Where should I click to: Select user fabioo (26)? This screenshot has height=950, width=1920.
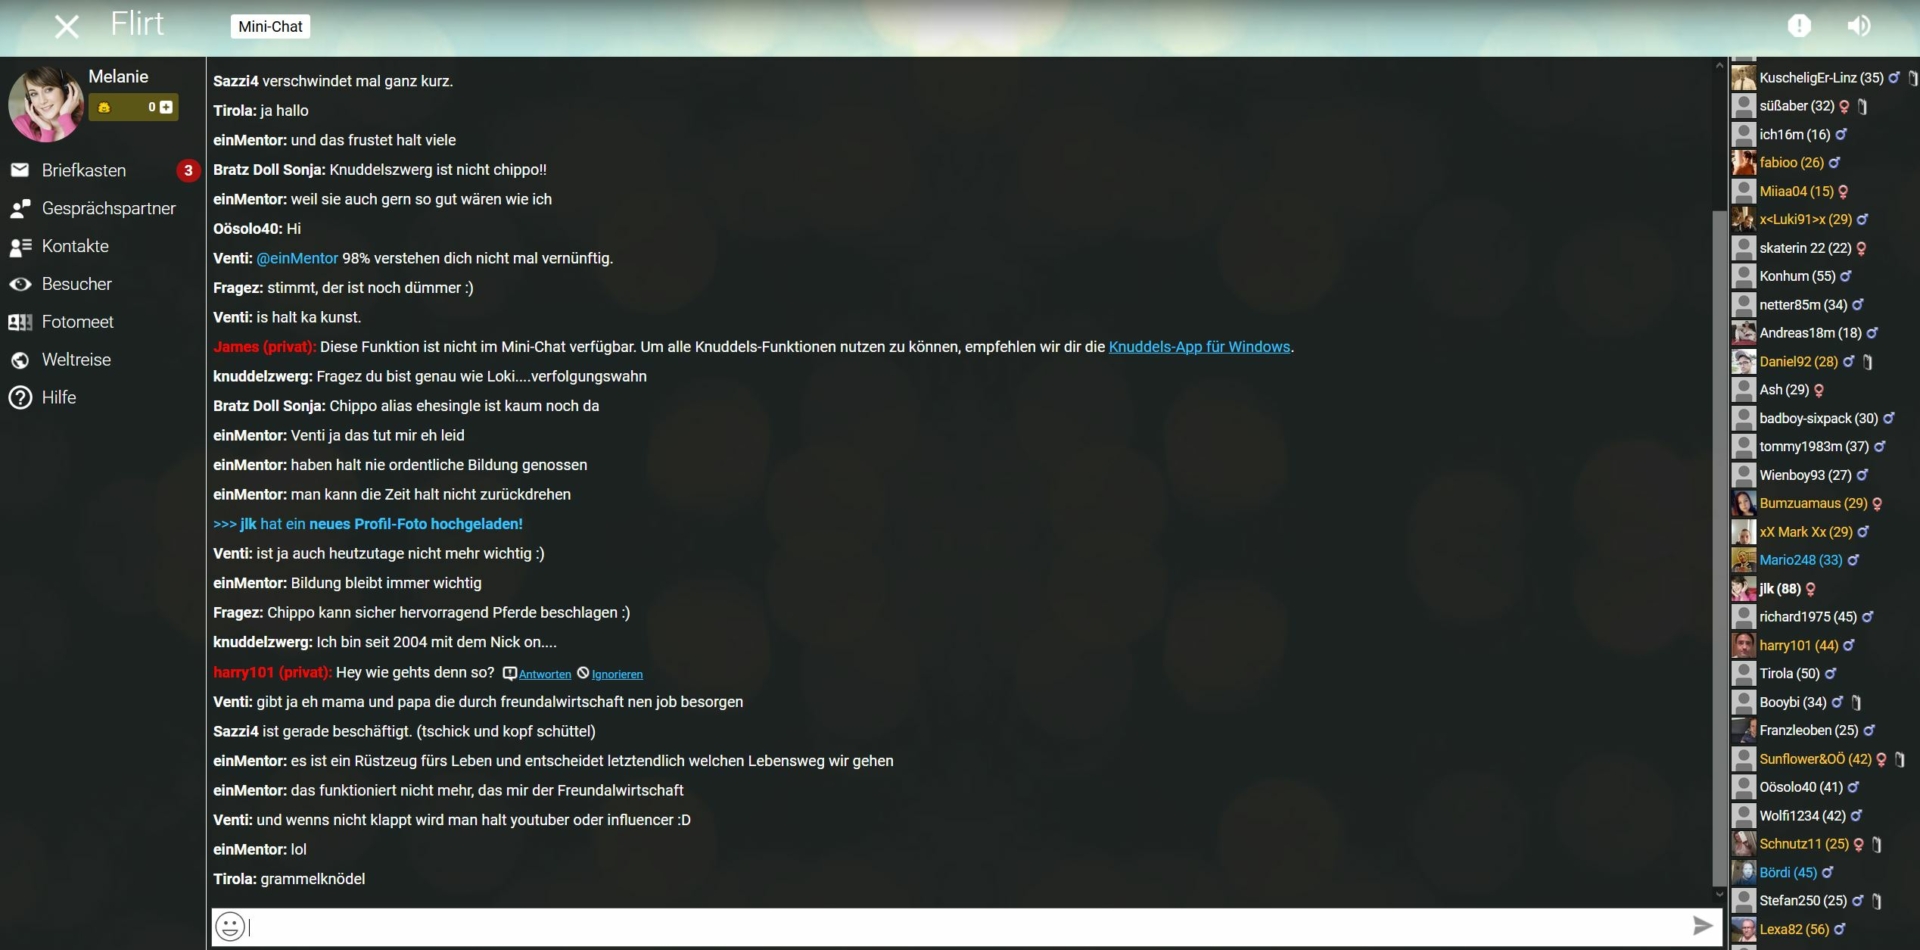[1792, 162]
